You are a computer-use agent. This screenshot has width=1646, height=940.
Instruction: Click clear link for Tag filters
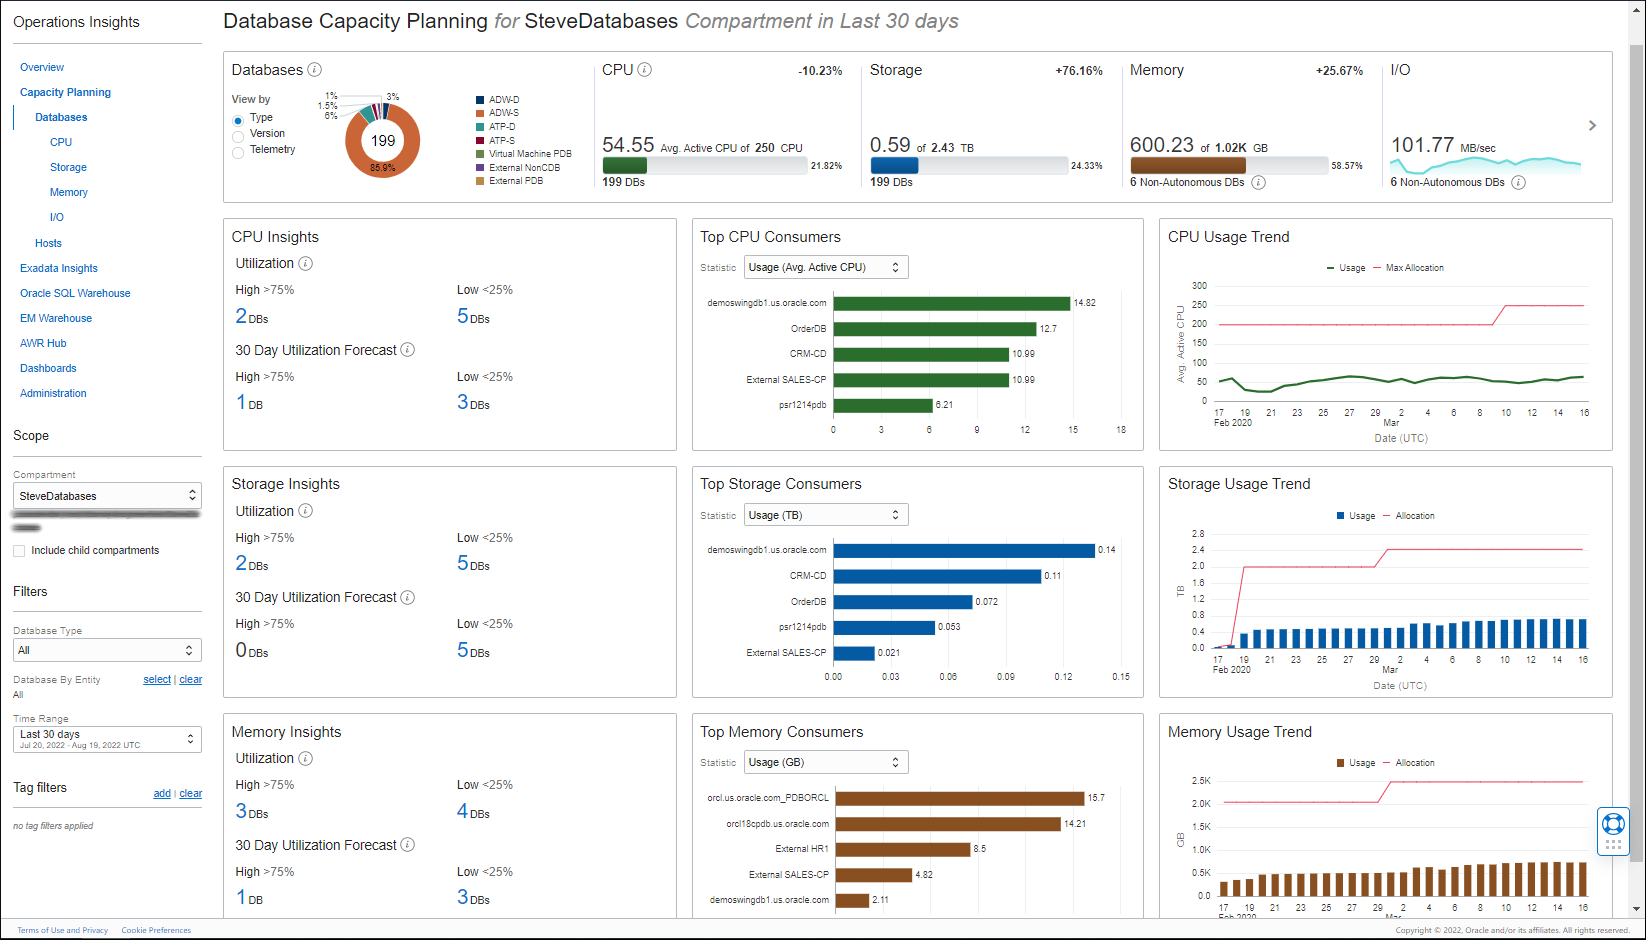click(x=191, y=794)
